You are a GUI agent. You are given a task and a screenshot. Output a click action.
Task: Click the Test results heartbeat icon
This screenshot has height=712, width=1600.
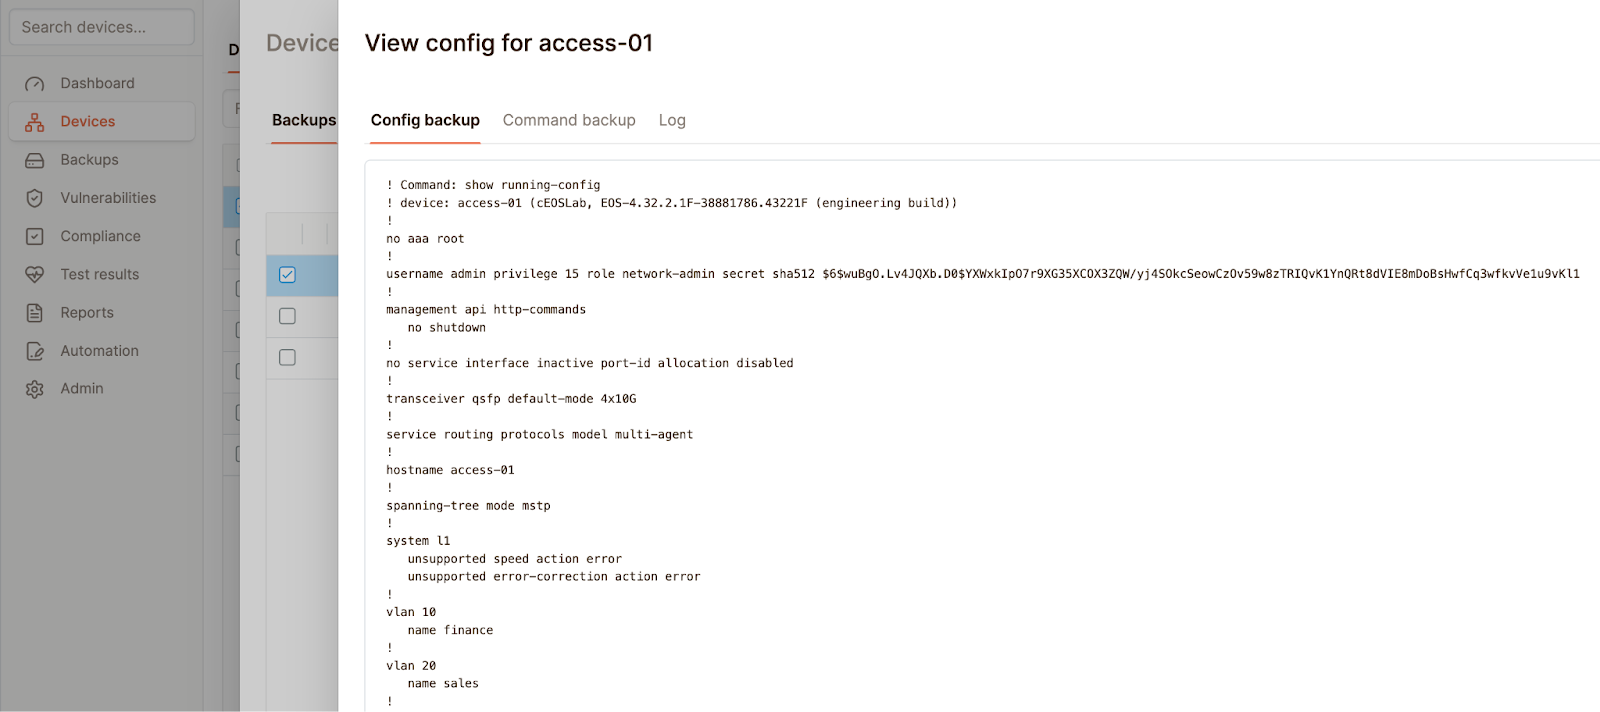35,274
